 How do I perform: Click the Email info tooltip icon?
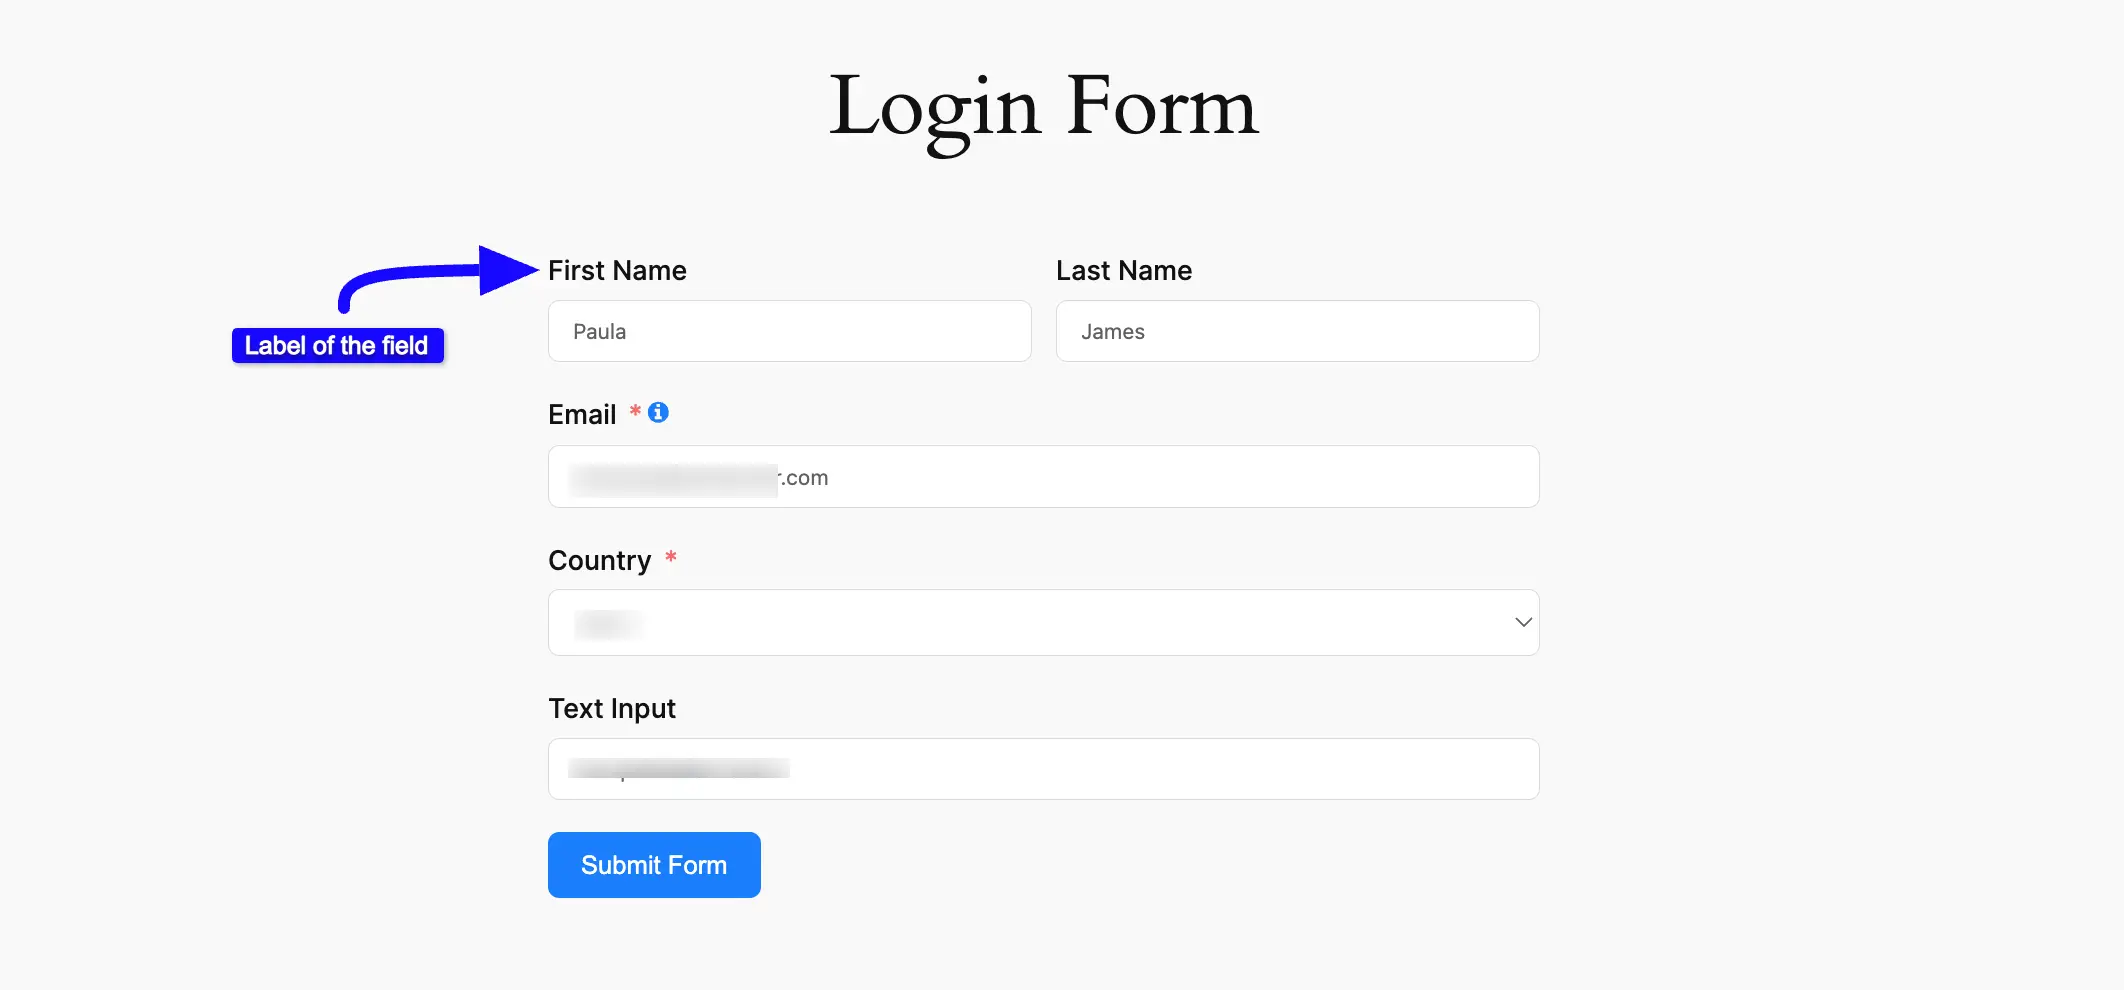click(658, 412)
